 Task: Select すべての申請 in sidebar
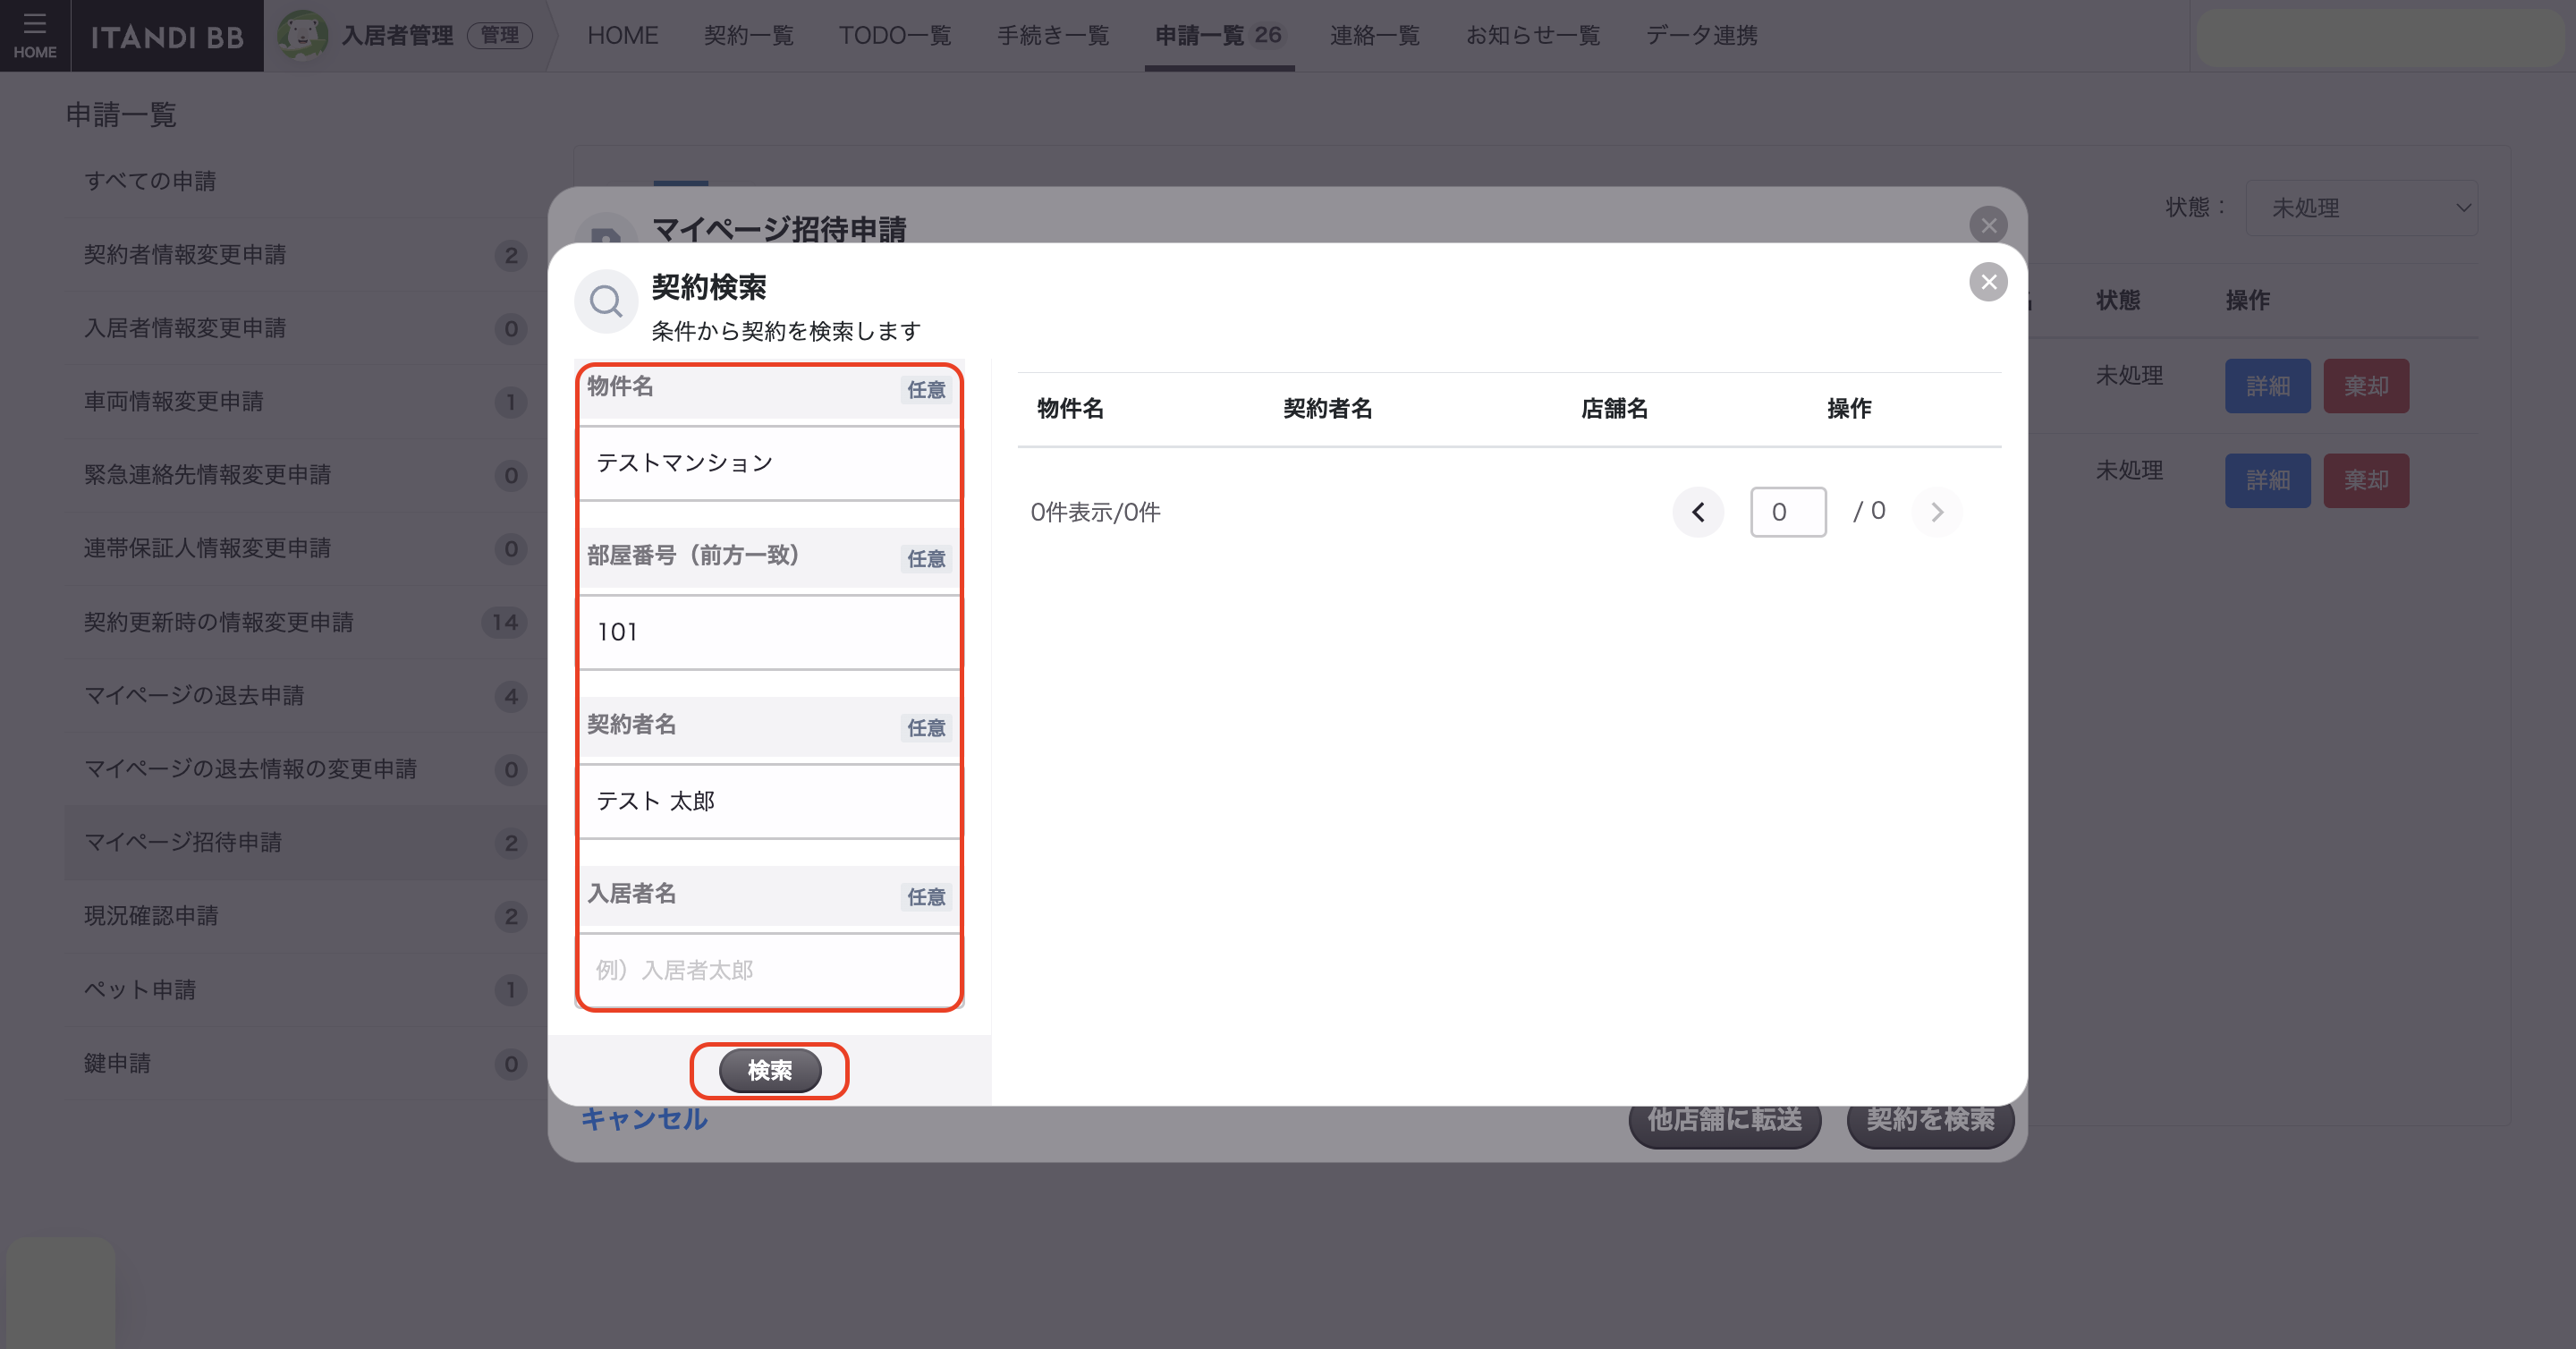point(305,181)
